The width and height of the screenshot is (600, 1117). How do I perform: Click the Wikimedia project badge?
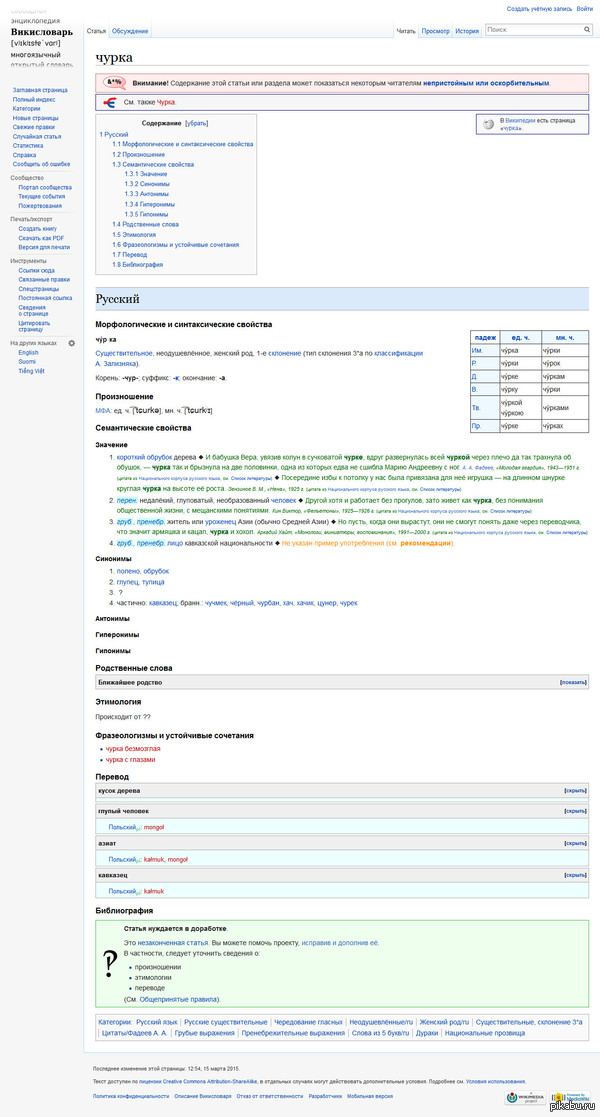(x=525, y=1098)
